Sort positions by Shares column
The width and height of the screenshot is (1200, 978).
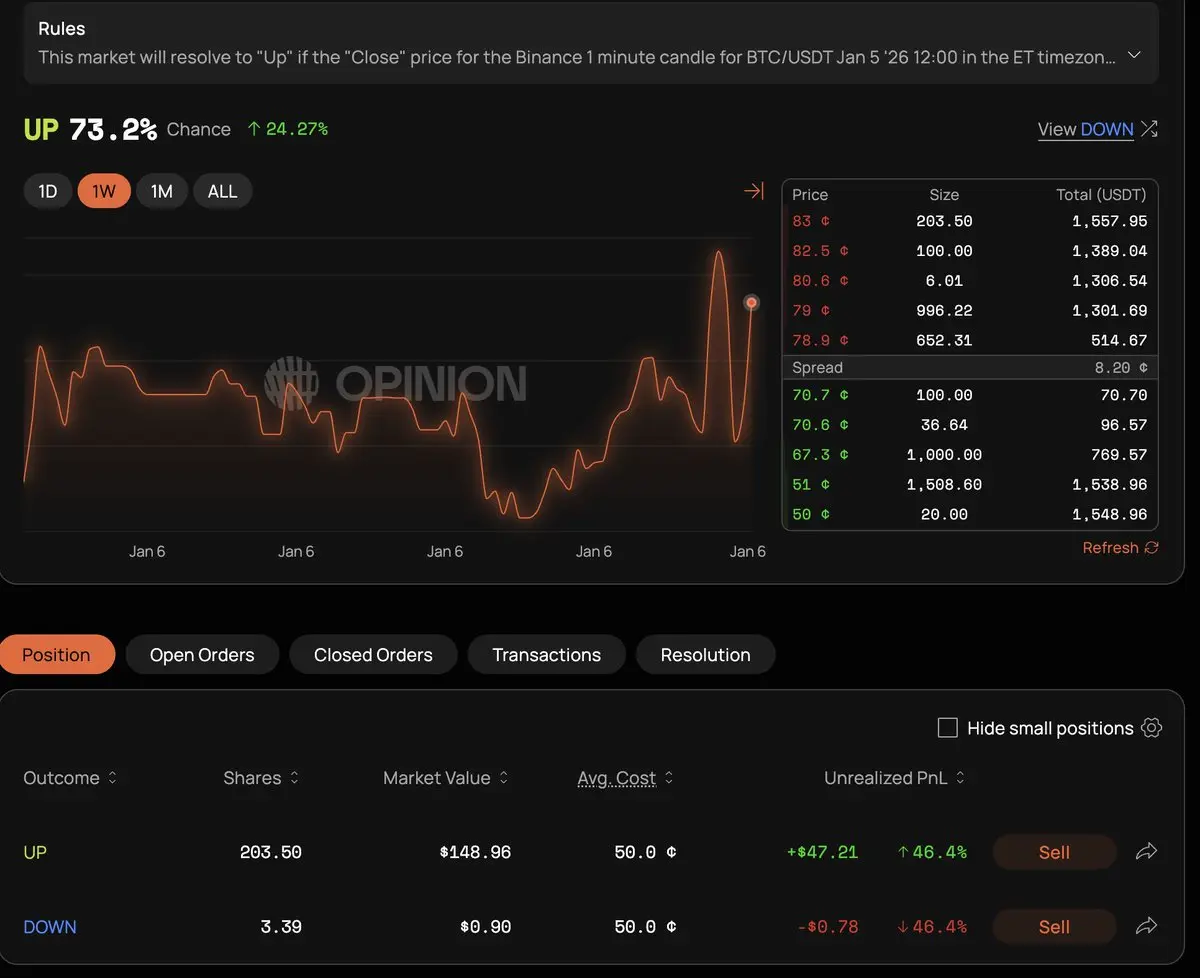click(x=261, y=778)
